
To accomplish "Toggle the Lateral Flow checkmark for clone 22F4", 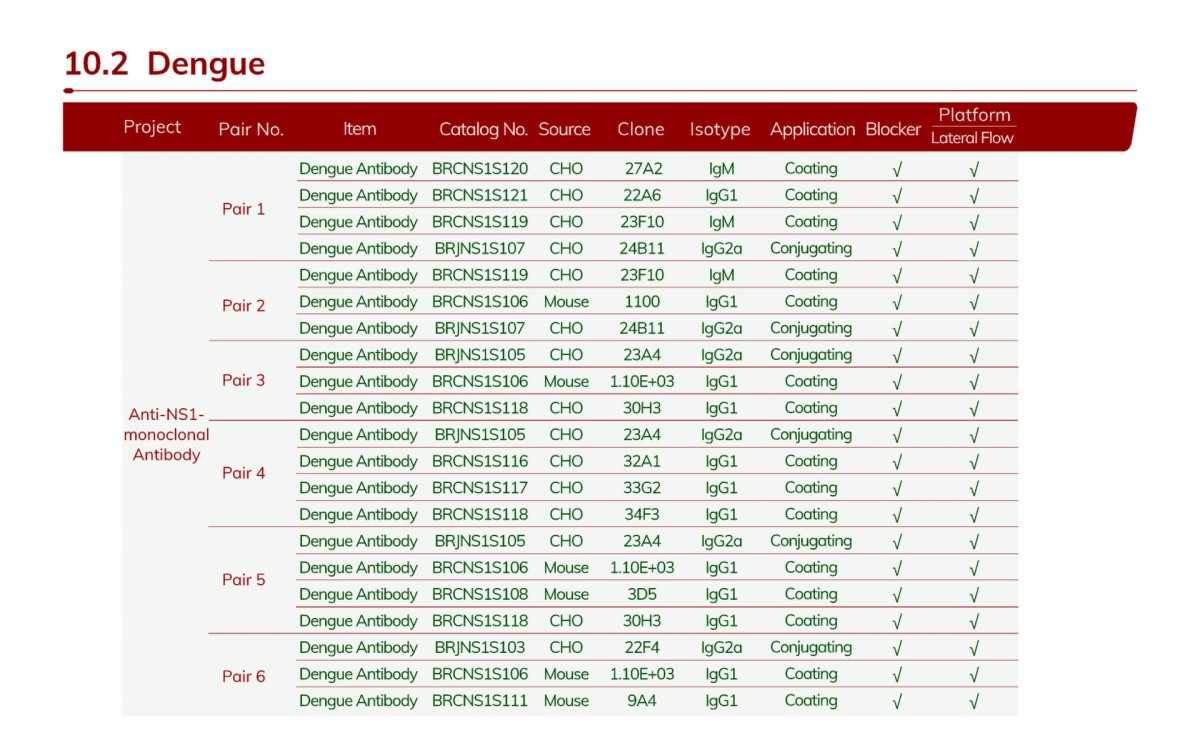I will pyautogui.click(x=973, y=647).
